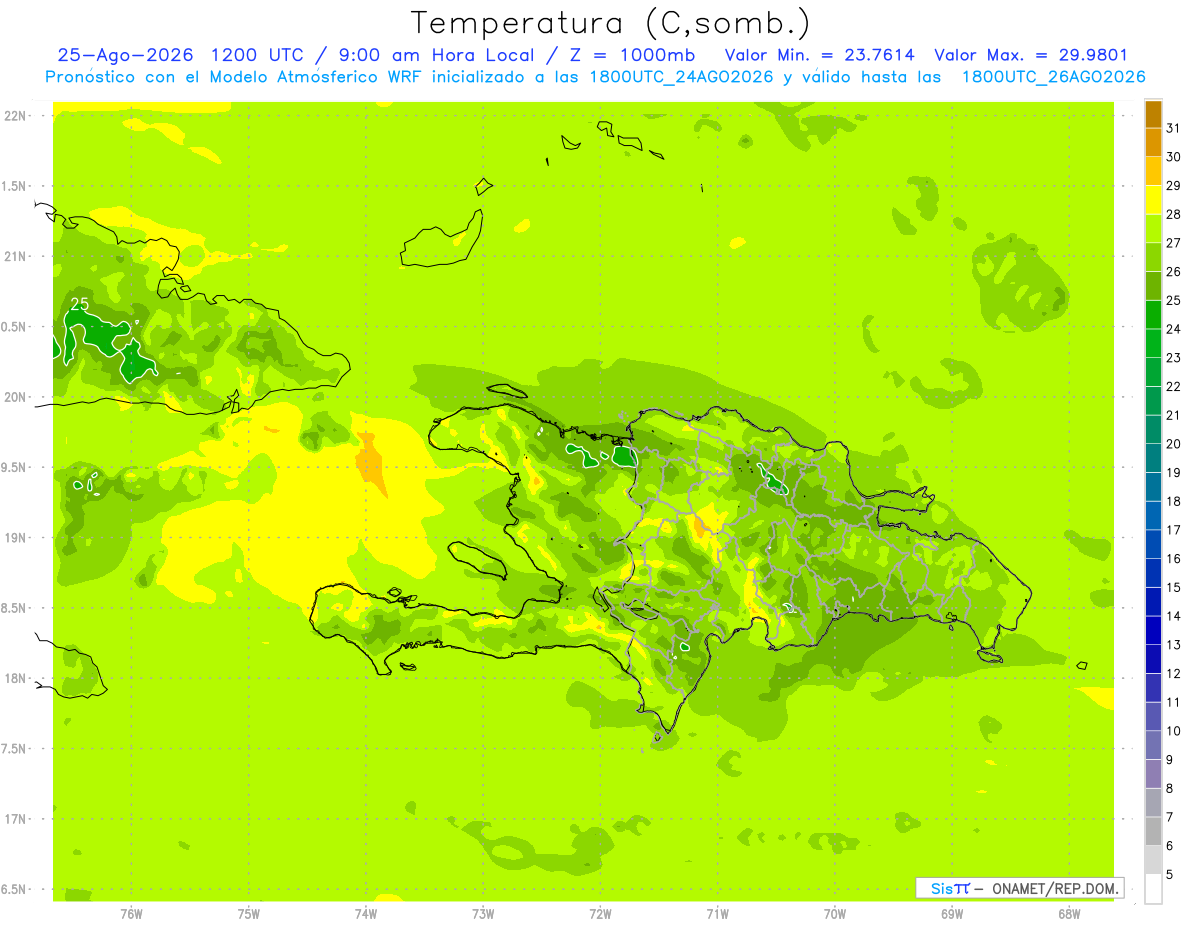
Task: Click the colorbar label "7"
Action: [1170, 817]
